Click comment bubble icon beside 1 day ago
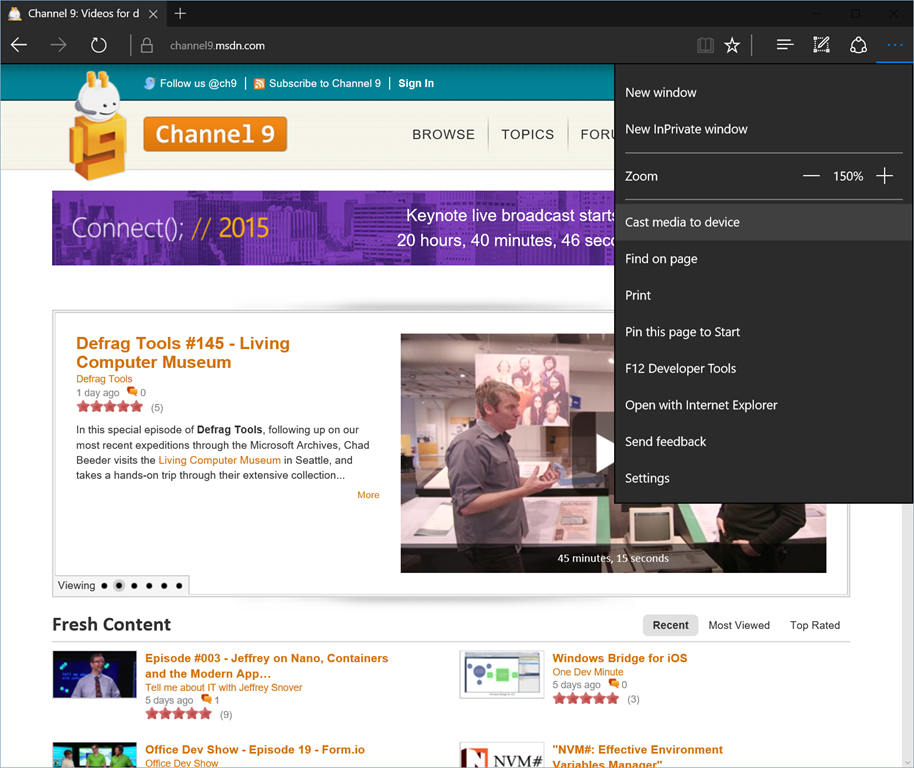Screen dimensions: 914x768 [x=132, y=392]
